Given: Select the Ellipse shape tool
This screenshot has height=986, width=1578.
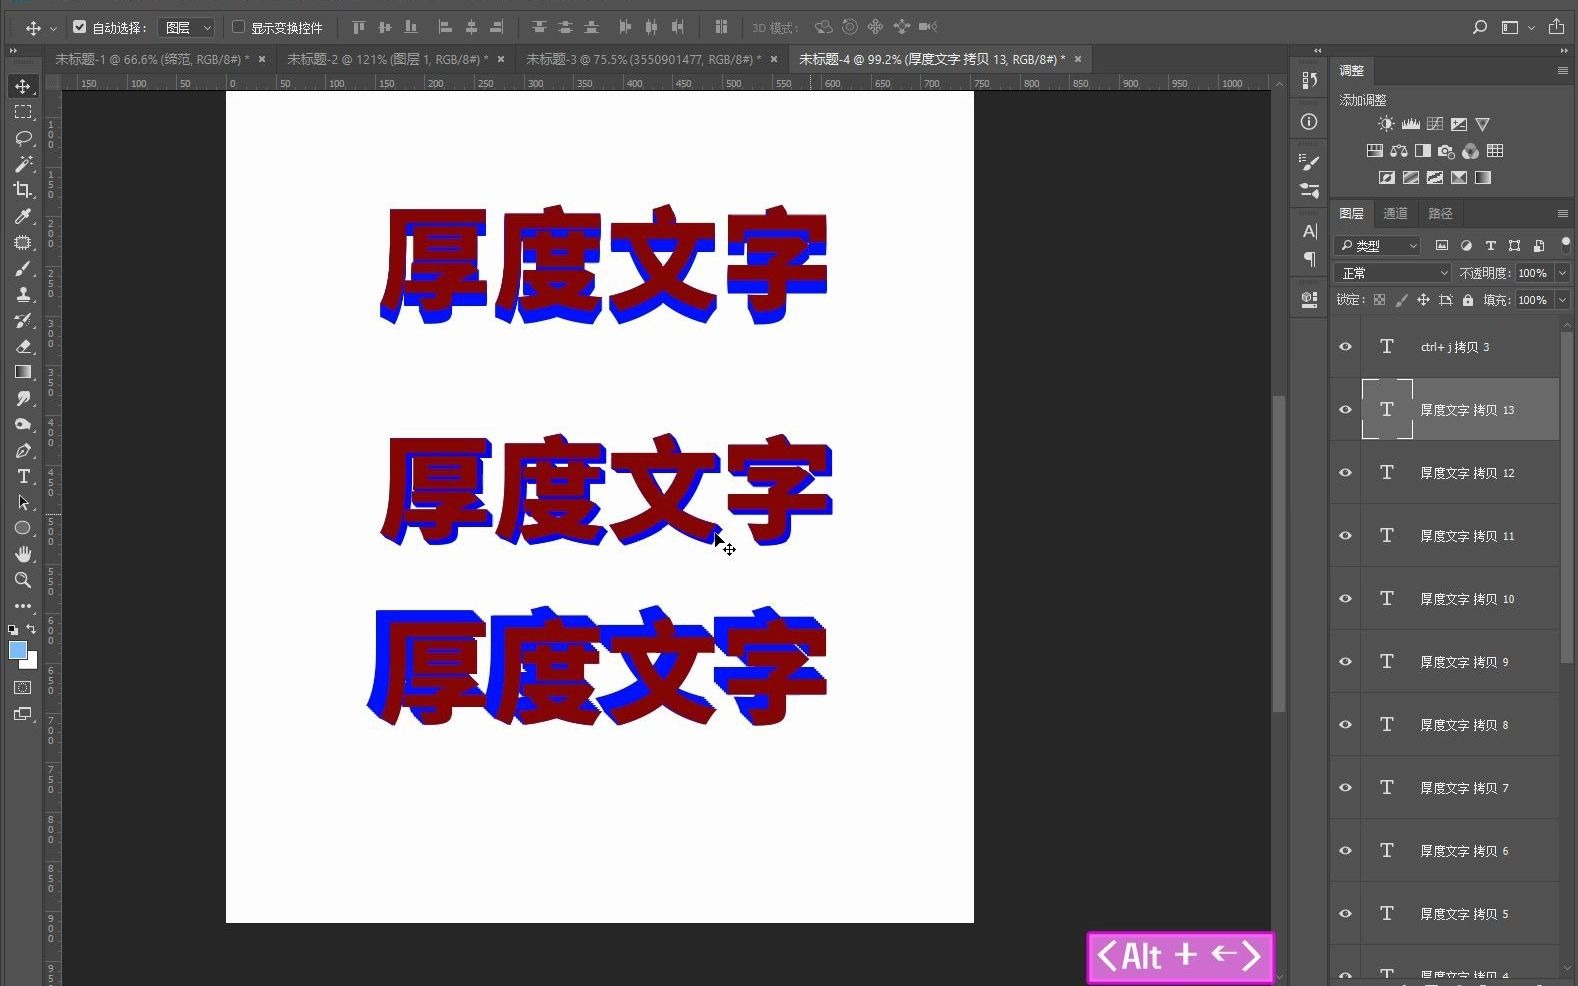Looking at the screenshot, I should tap(23, 528).
